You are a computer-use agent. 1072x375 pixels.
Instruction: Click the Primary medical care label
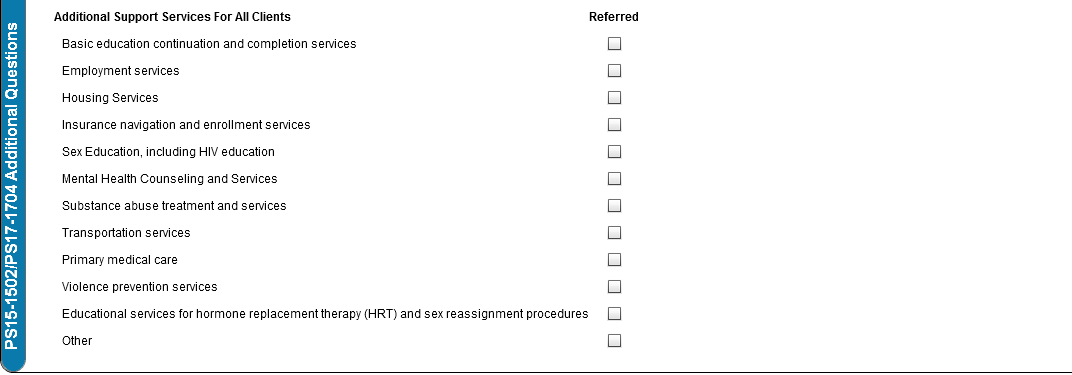tap(120, 260)
